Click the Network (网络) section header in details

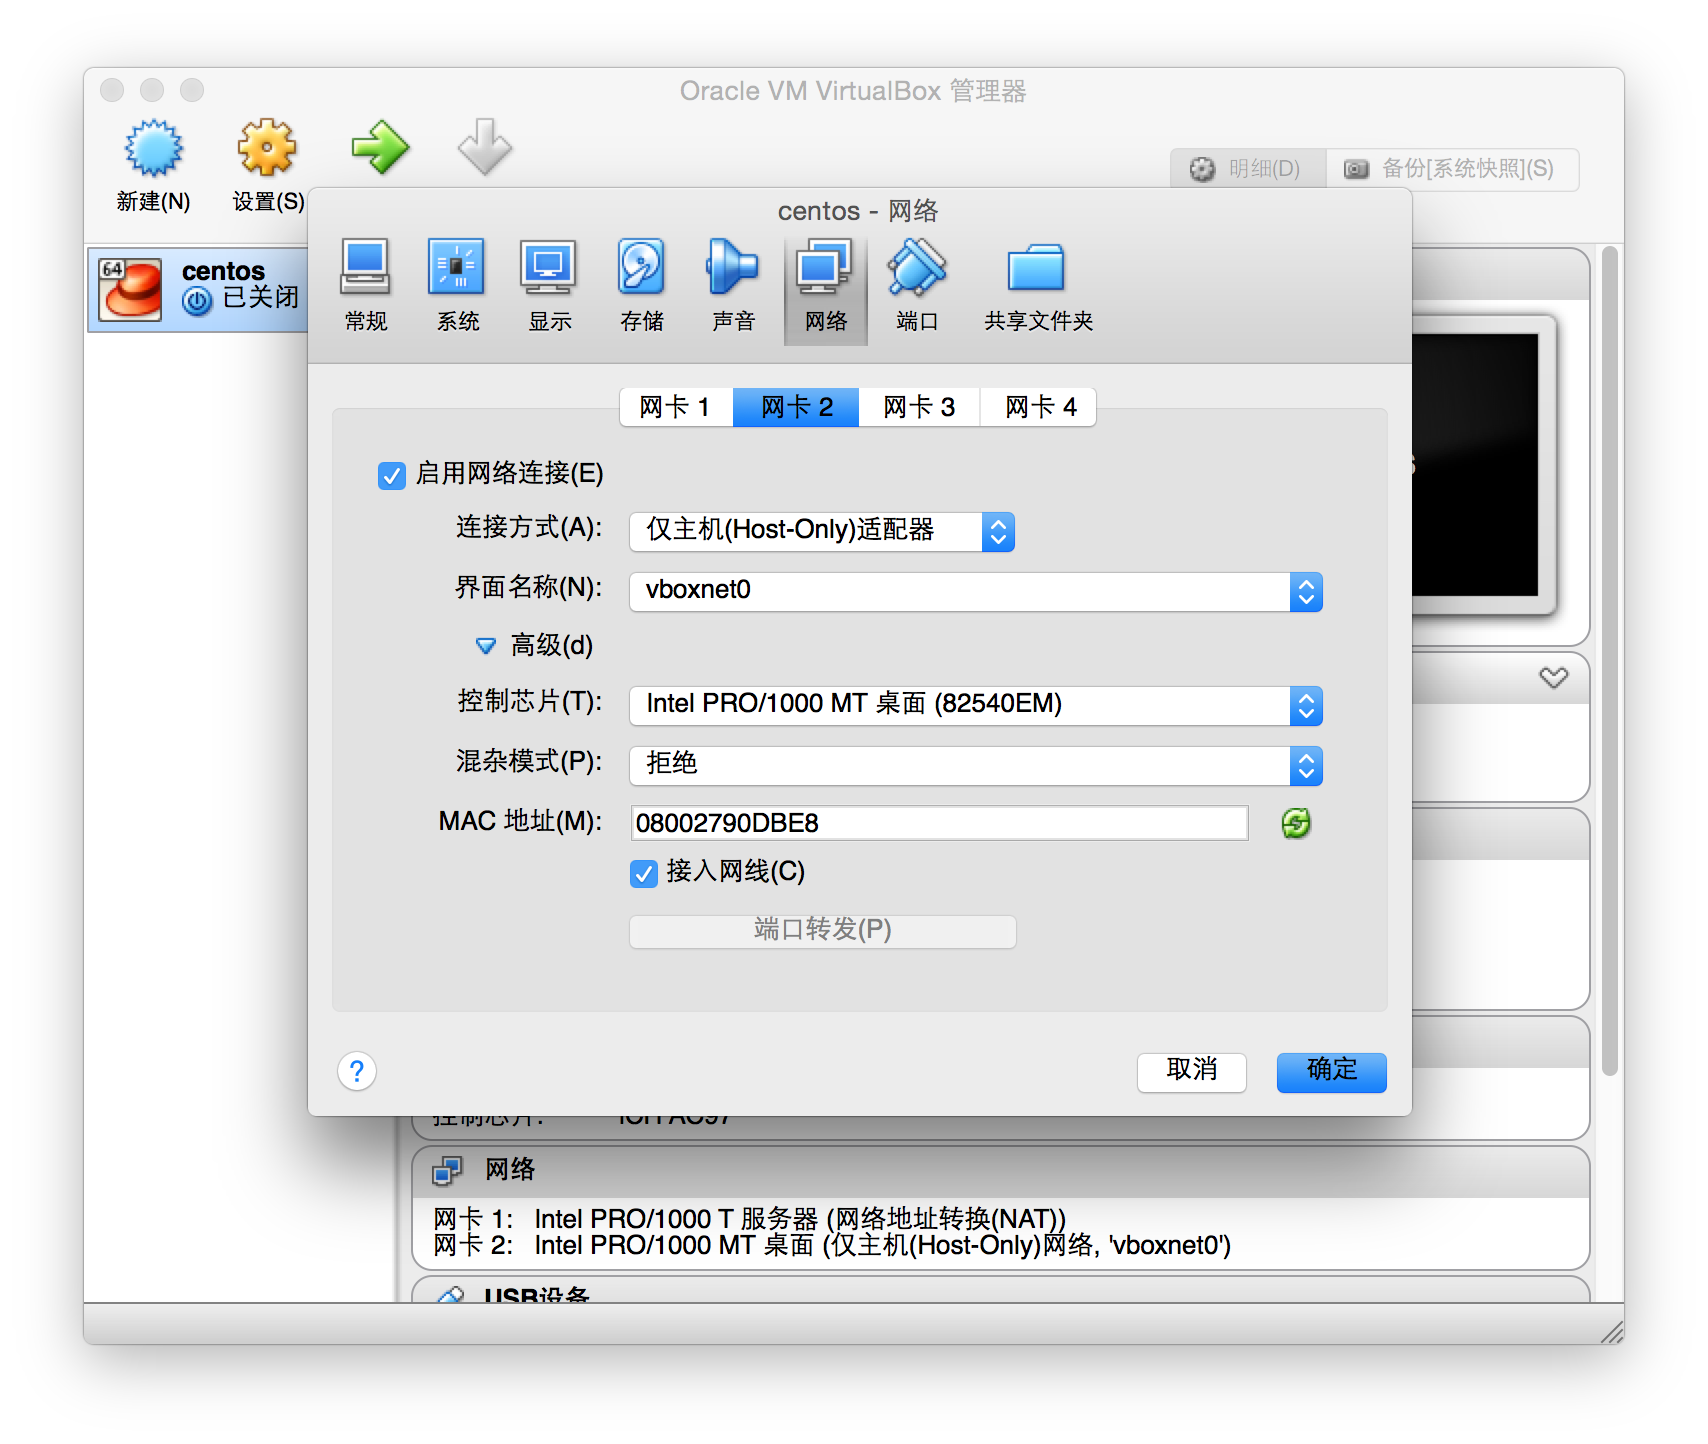pyautogui.click(x=1000, y=1171)
